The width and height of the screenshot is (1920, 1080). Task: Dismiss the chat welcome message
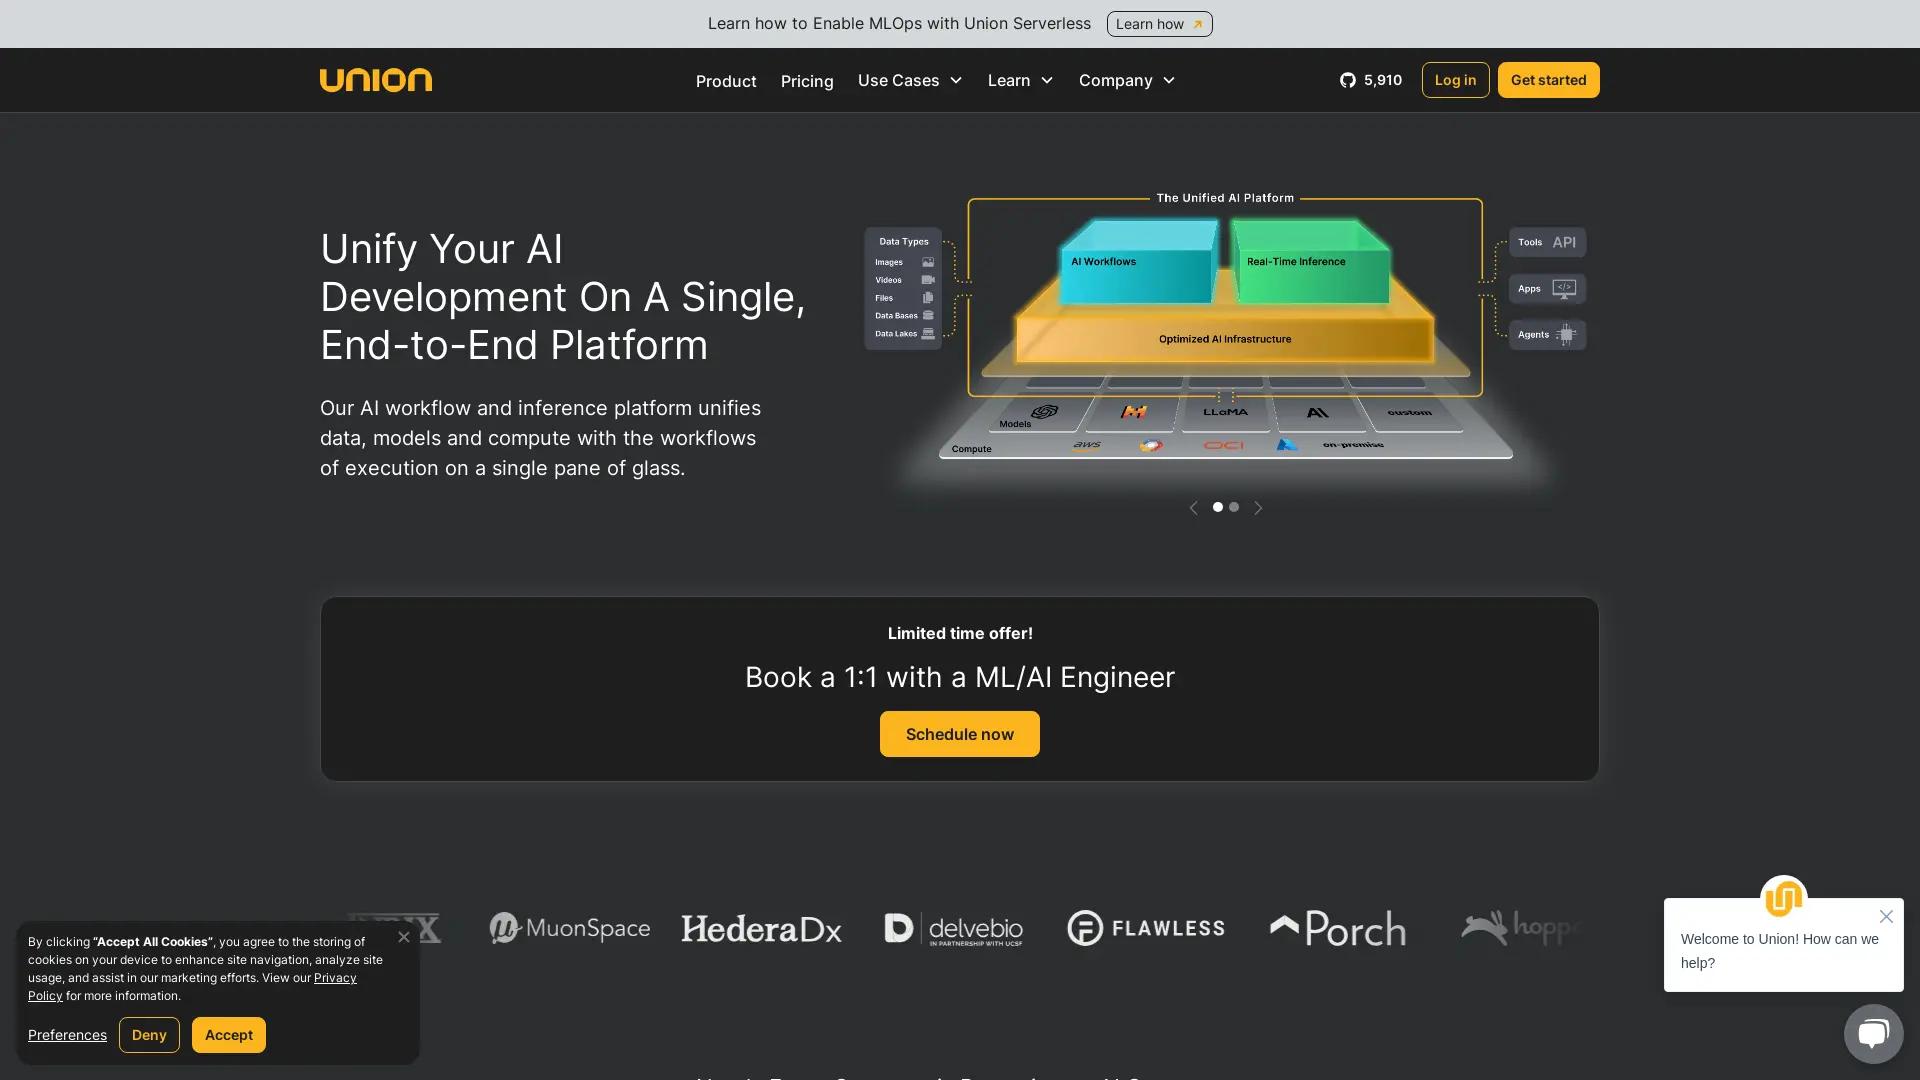[x=1887, y=916]
